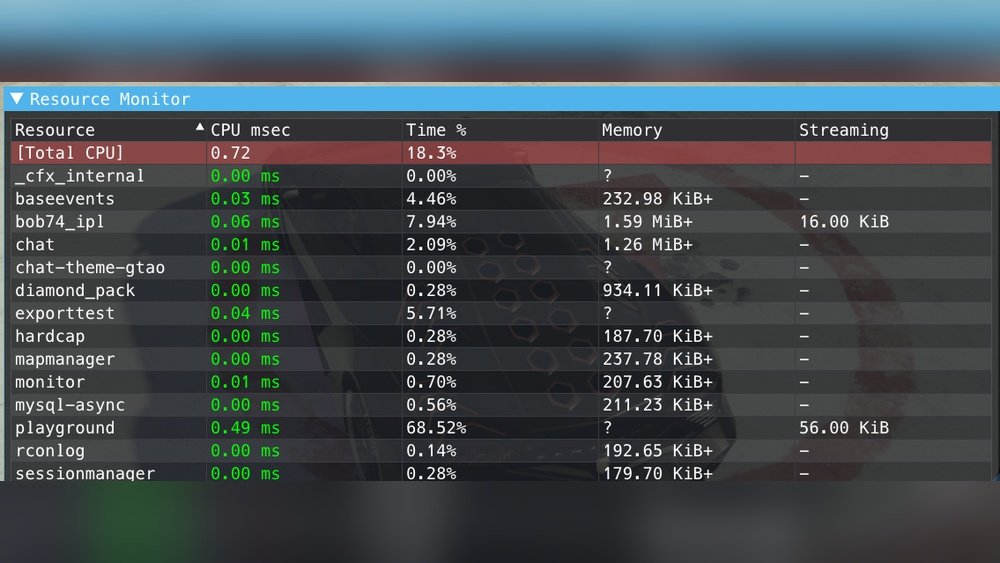Viewport: 1000px width, 563px height.
Task: Click the 16.00 KiB streaming value
Action: tap(844, 222)
